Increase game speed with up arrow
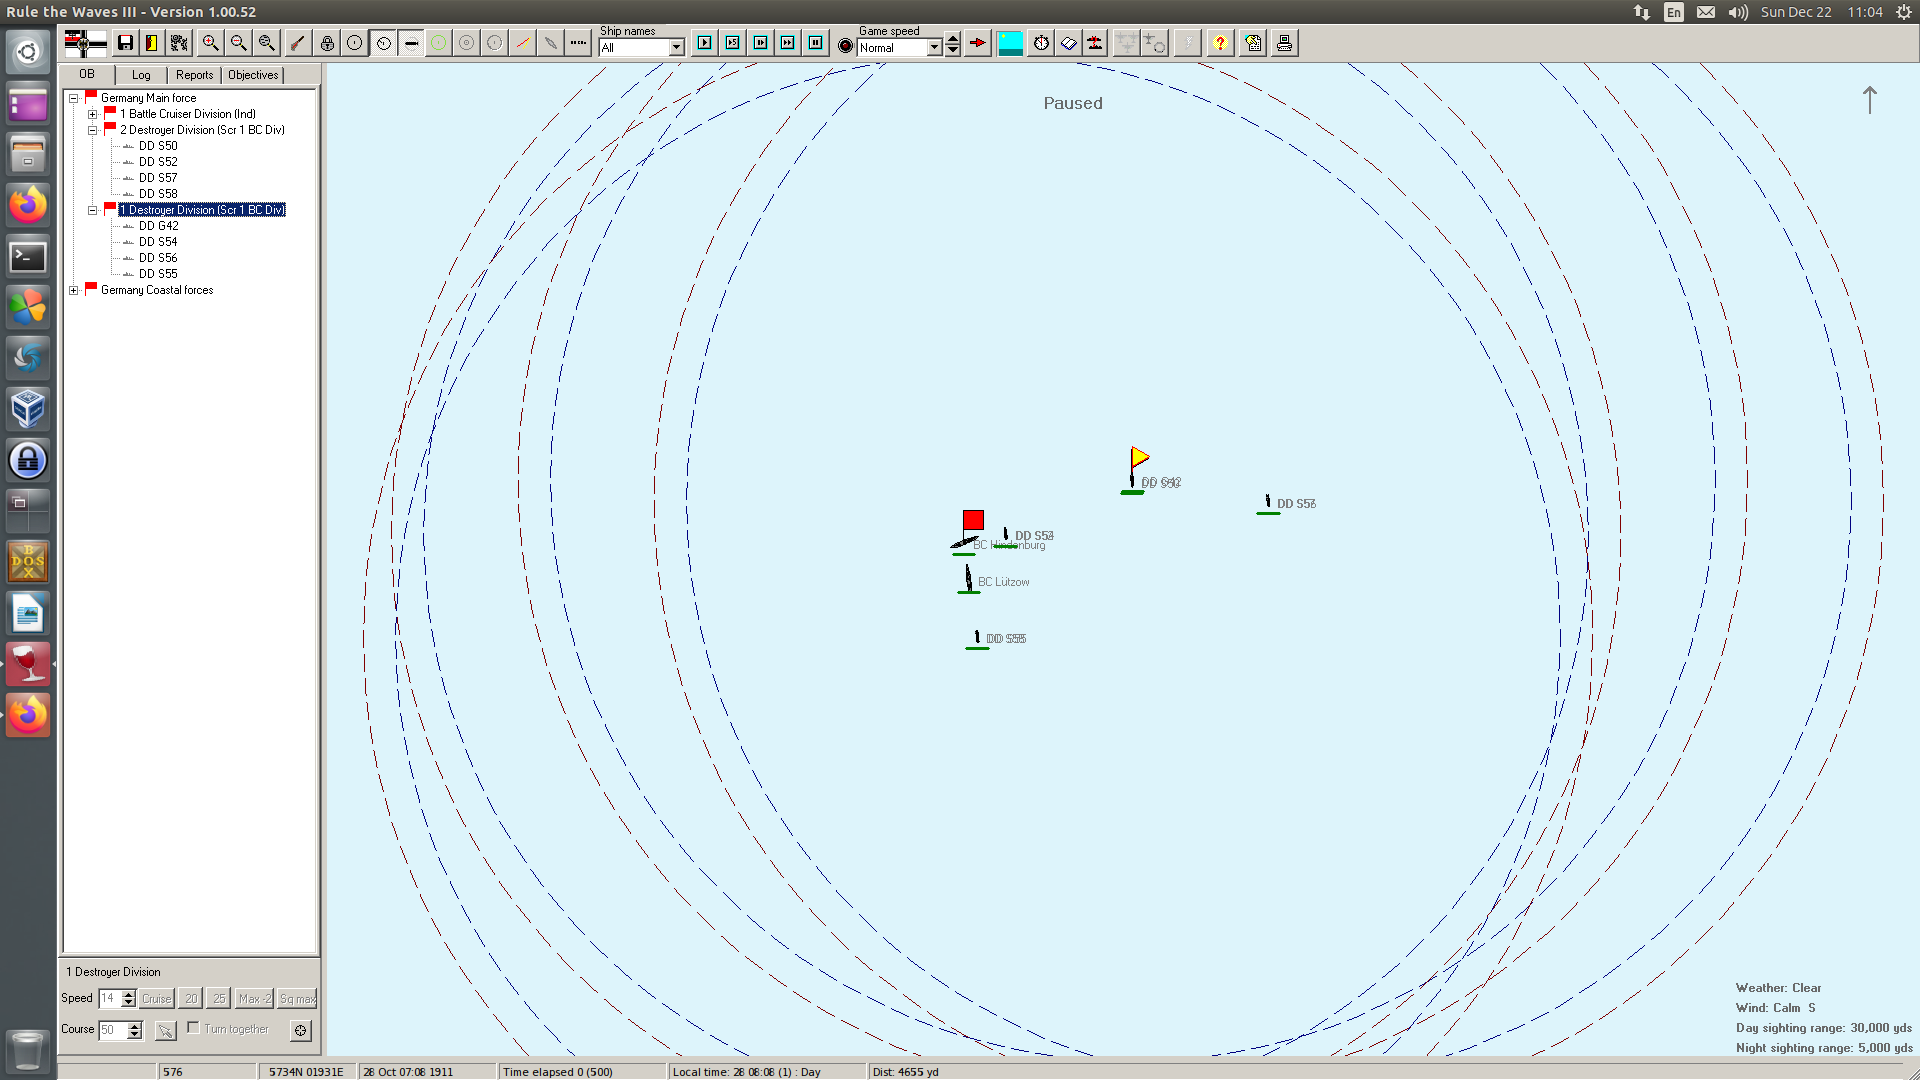1920x1080 pixels. [953, 40]
